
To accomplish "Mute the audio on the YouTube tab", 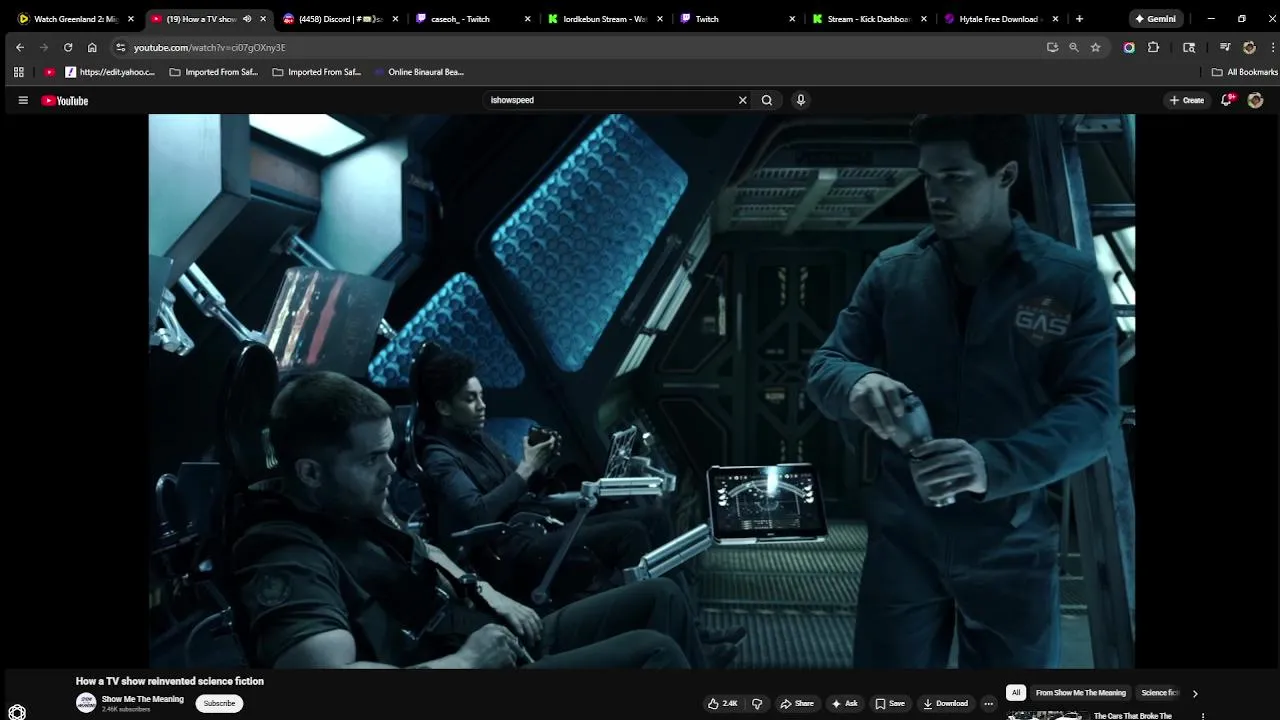I will 247,19.
